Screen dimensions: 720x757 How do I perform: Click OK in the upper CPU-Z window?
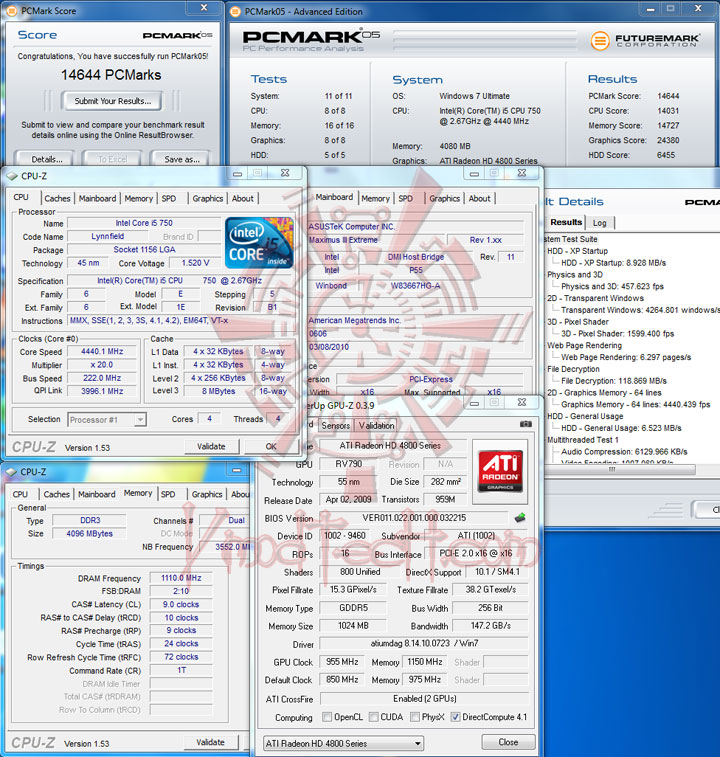271,447
